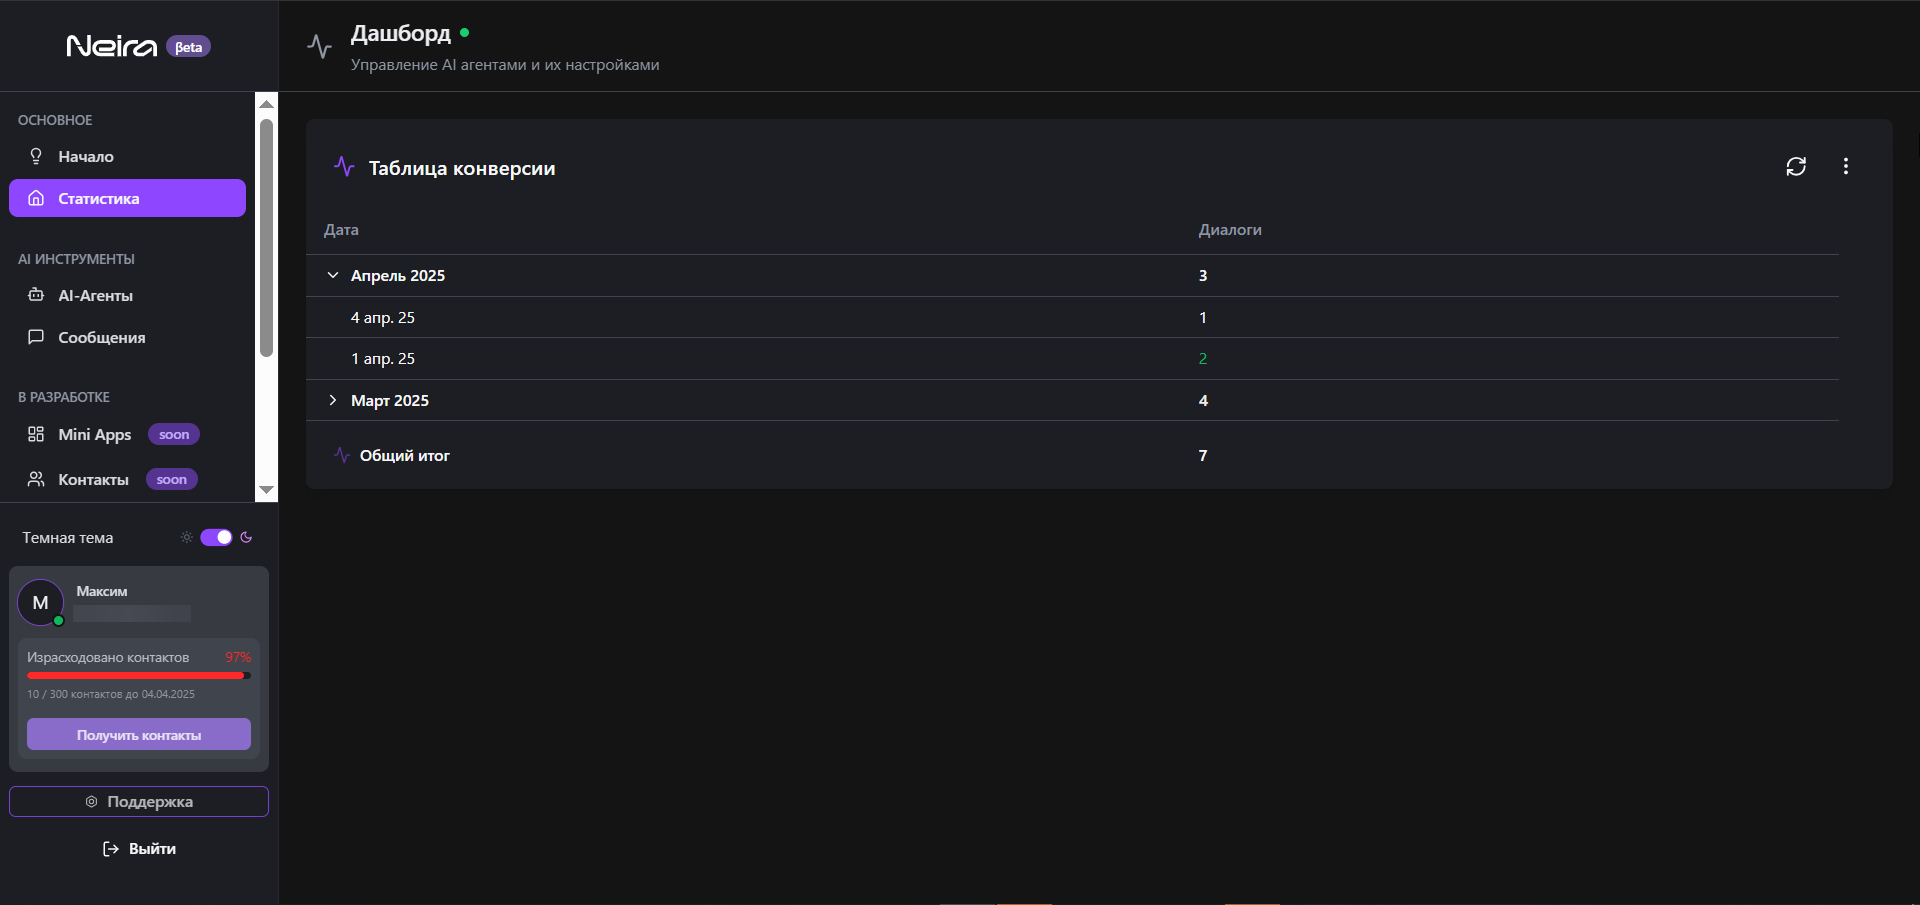
Task: Open the three-dot options menu
Action: (1845, 167)
